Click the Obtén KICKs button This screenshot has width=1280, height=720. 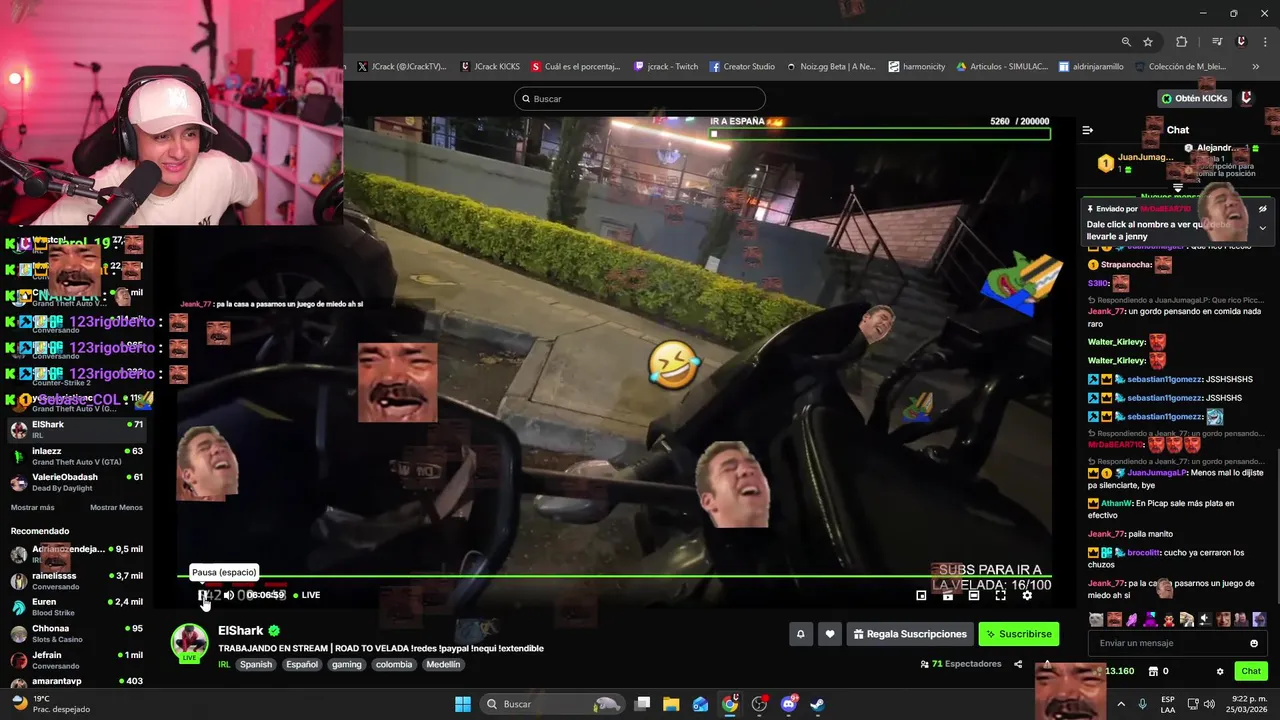[x=1193, y=98]
